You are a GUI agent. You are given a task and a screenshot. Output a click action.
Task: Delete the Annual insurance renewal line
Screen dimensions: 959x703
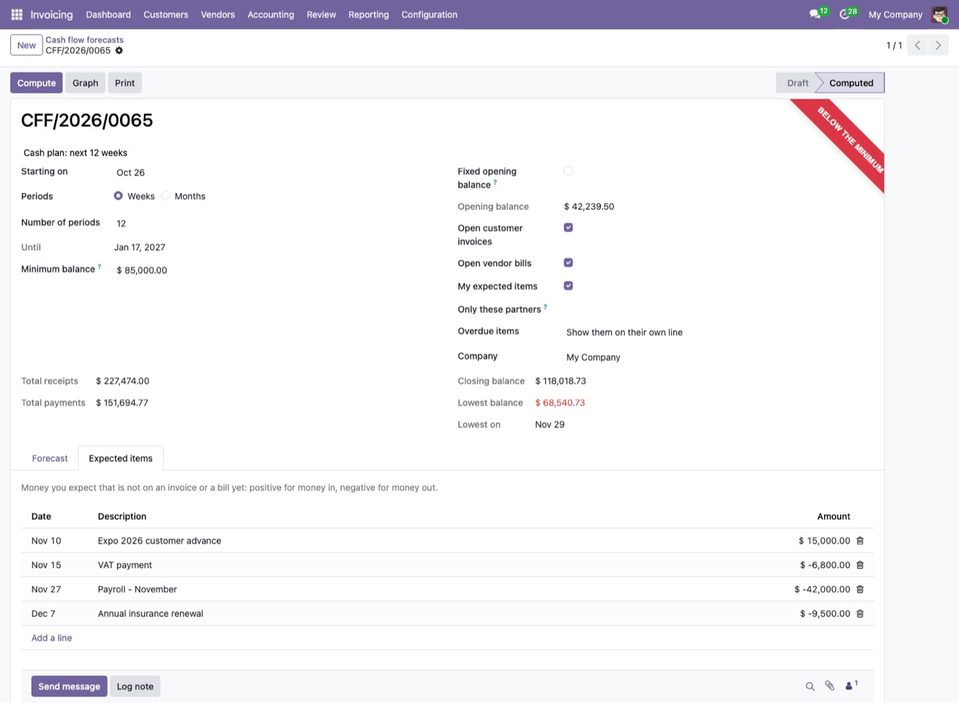tap(860, 614)
